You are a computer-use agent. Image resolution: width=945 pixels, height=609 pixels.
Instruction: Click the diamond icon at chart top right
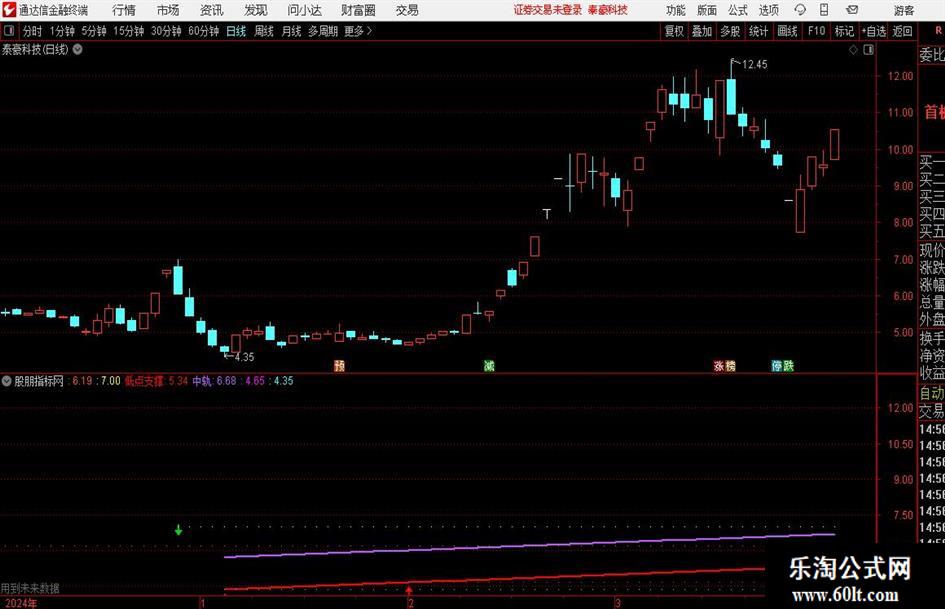tap(853, 50)
